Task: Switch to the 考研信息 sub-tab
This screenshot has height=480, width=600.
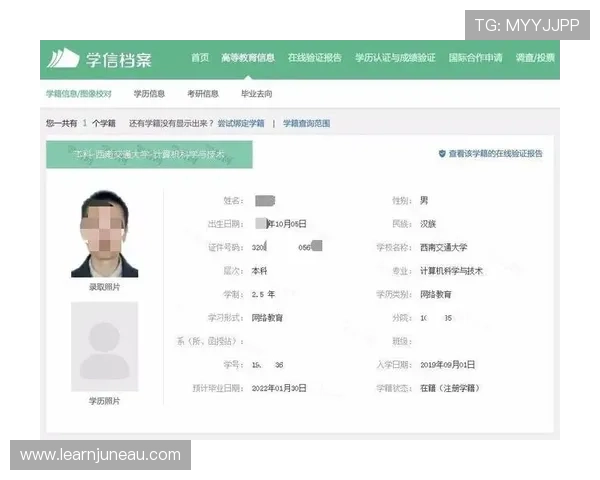Action: 203,94
